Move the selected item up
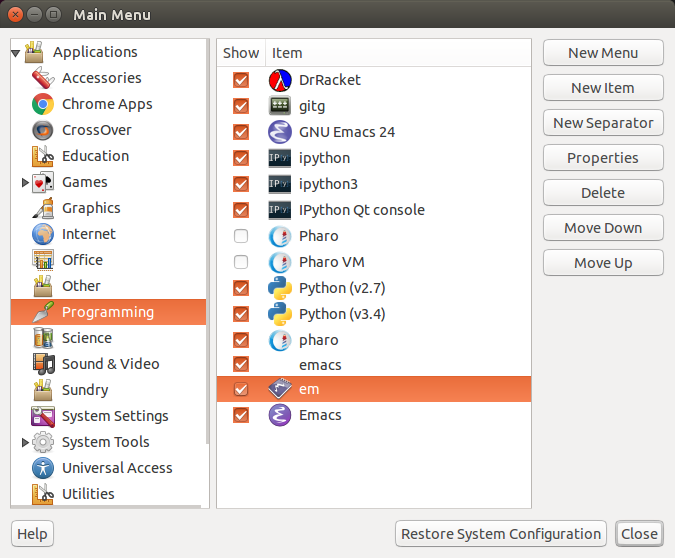Image resolution: width=675 pixels, height=558 pixels. click(x=603, y=263)
